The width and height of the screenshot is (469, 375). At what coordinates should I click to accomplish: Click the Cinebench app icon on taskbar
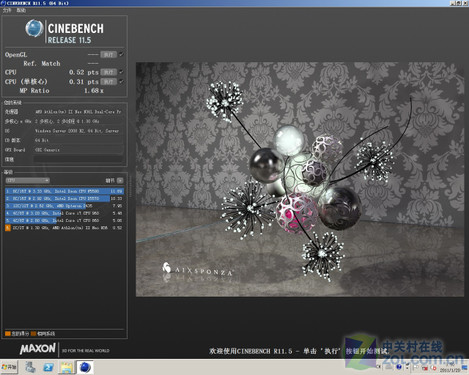click(85, 367)
